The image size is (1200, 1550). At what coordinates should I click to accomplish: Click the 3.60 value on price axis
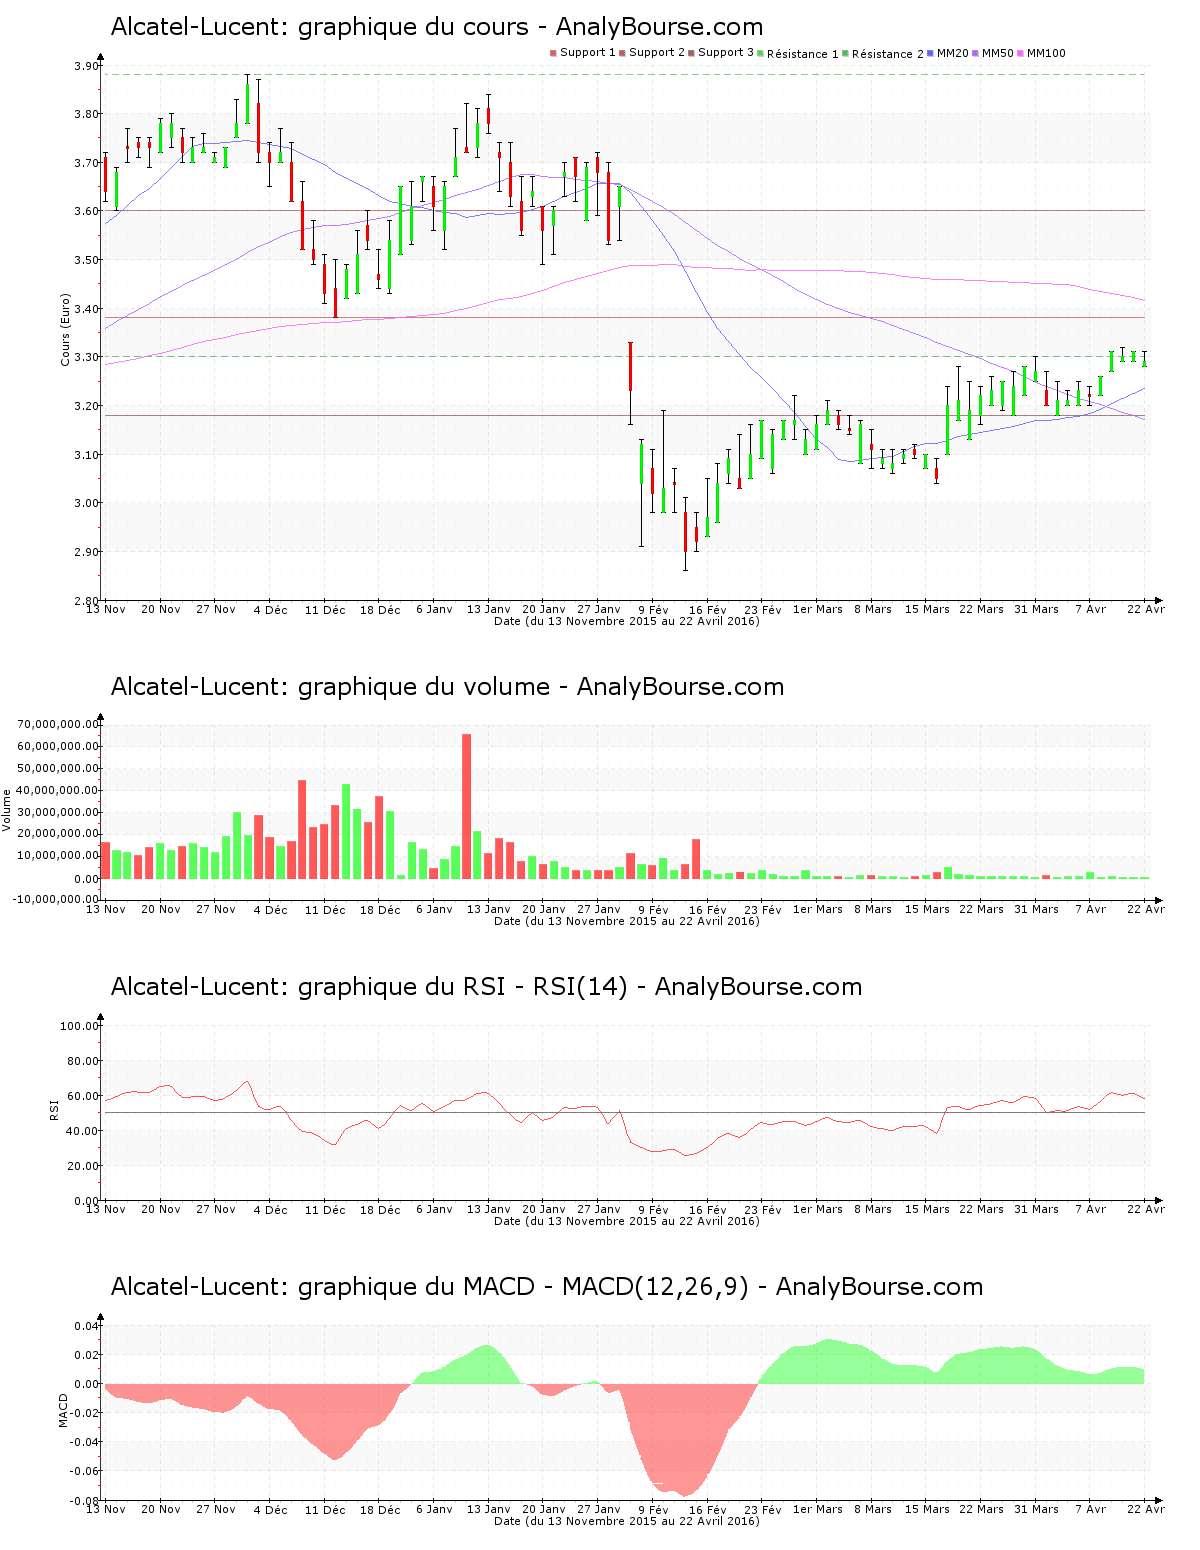[87, 211]
